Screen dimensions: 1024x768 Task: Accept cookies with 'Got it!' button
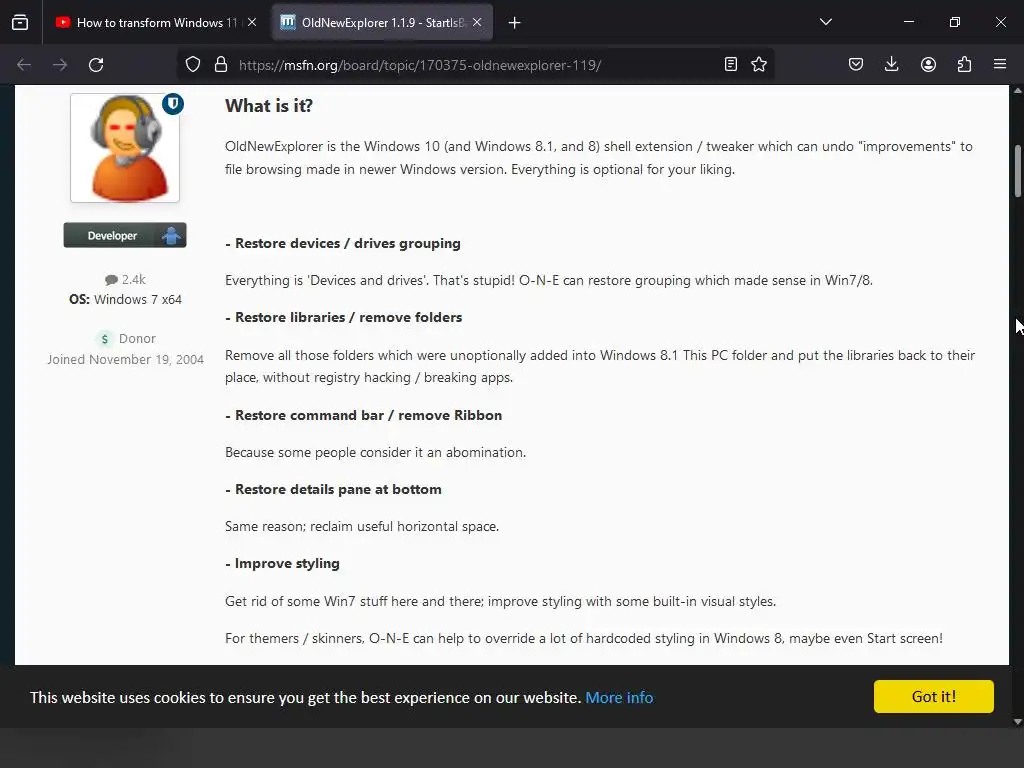(934, 696)
